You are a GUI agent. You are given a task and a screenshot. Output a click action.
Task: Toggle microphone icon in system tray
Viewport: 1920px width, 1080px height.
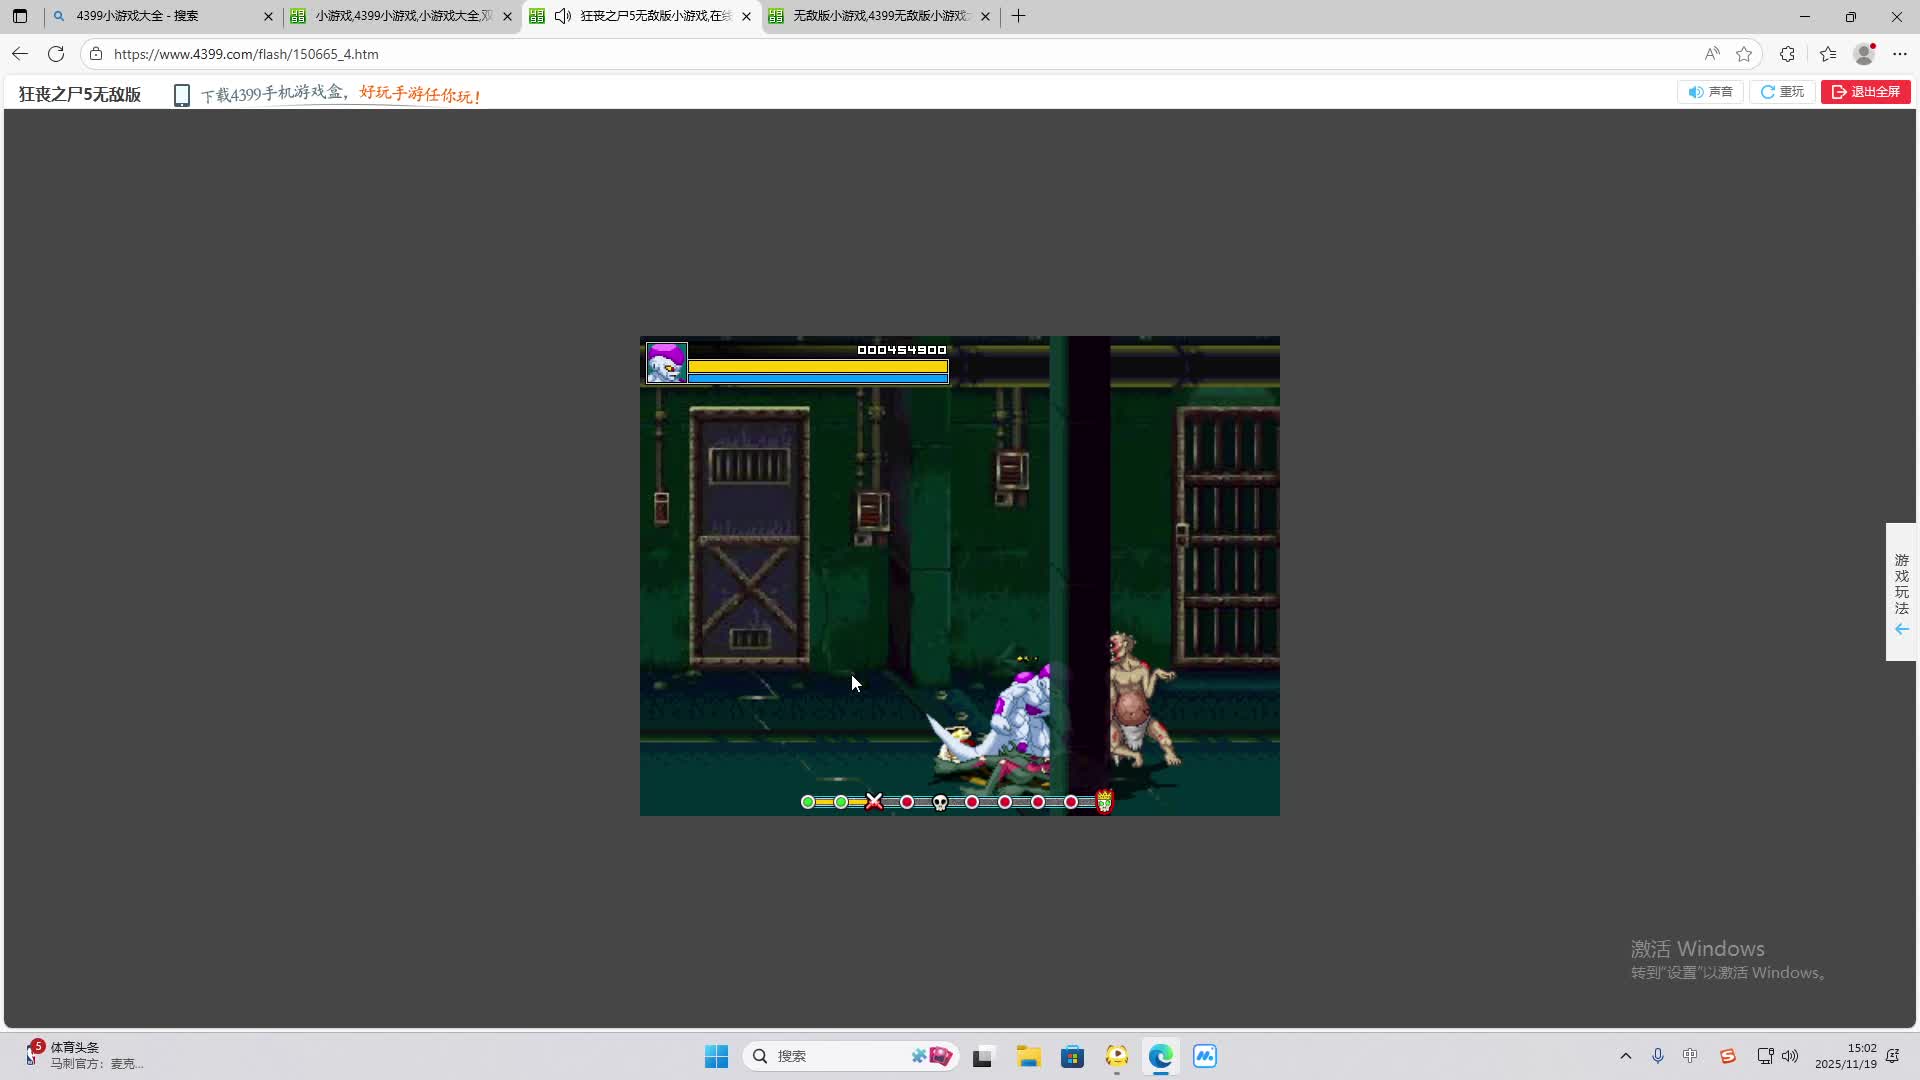[1657, 1056]
